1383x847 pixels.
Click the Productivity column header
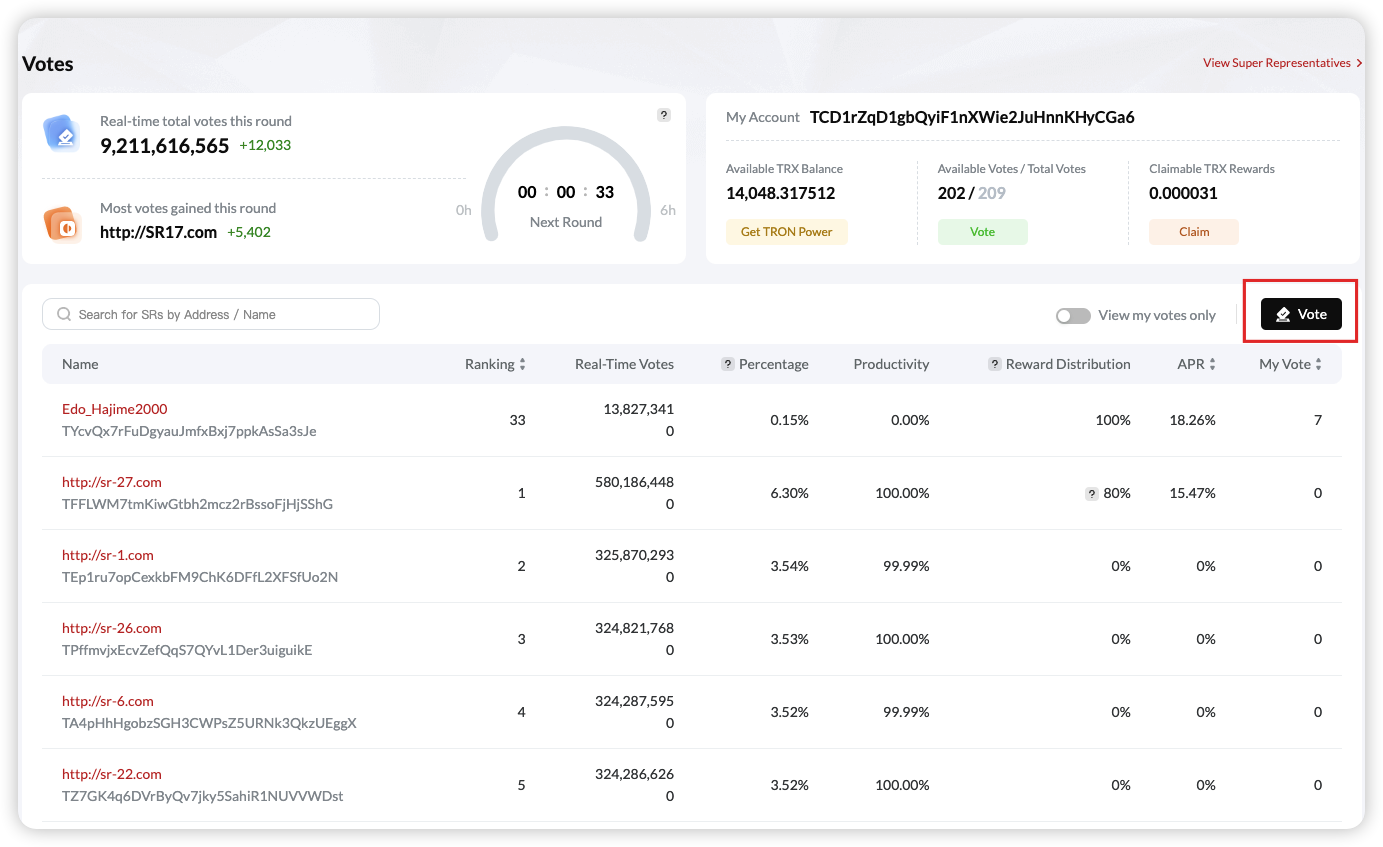point(891,364)
